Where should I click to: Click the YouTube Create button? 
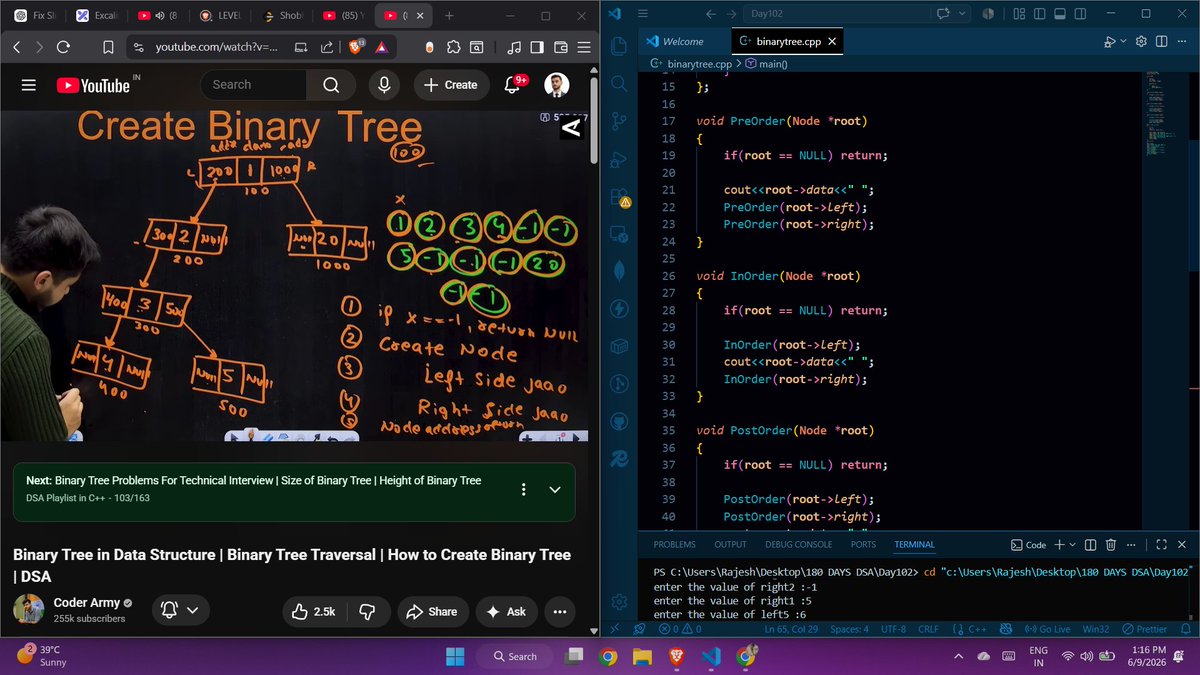(450, 85)
